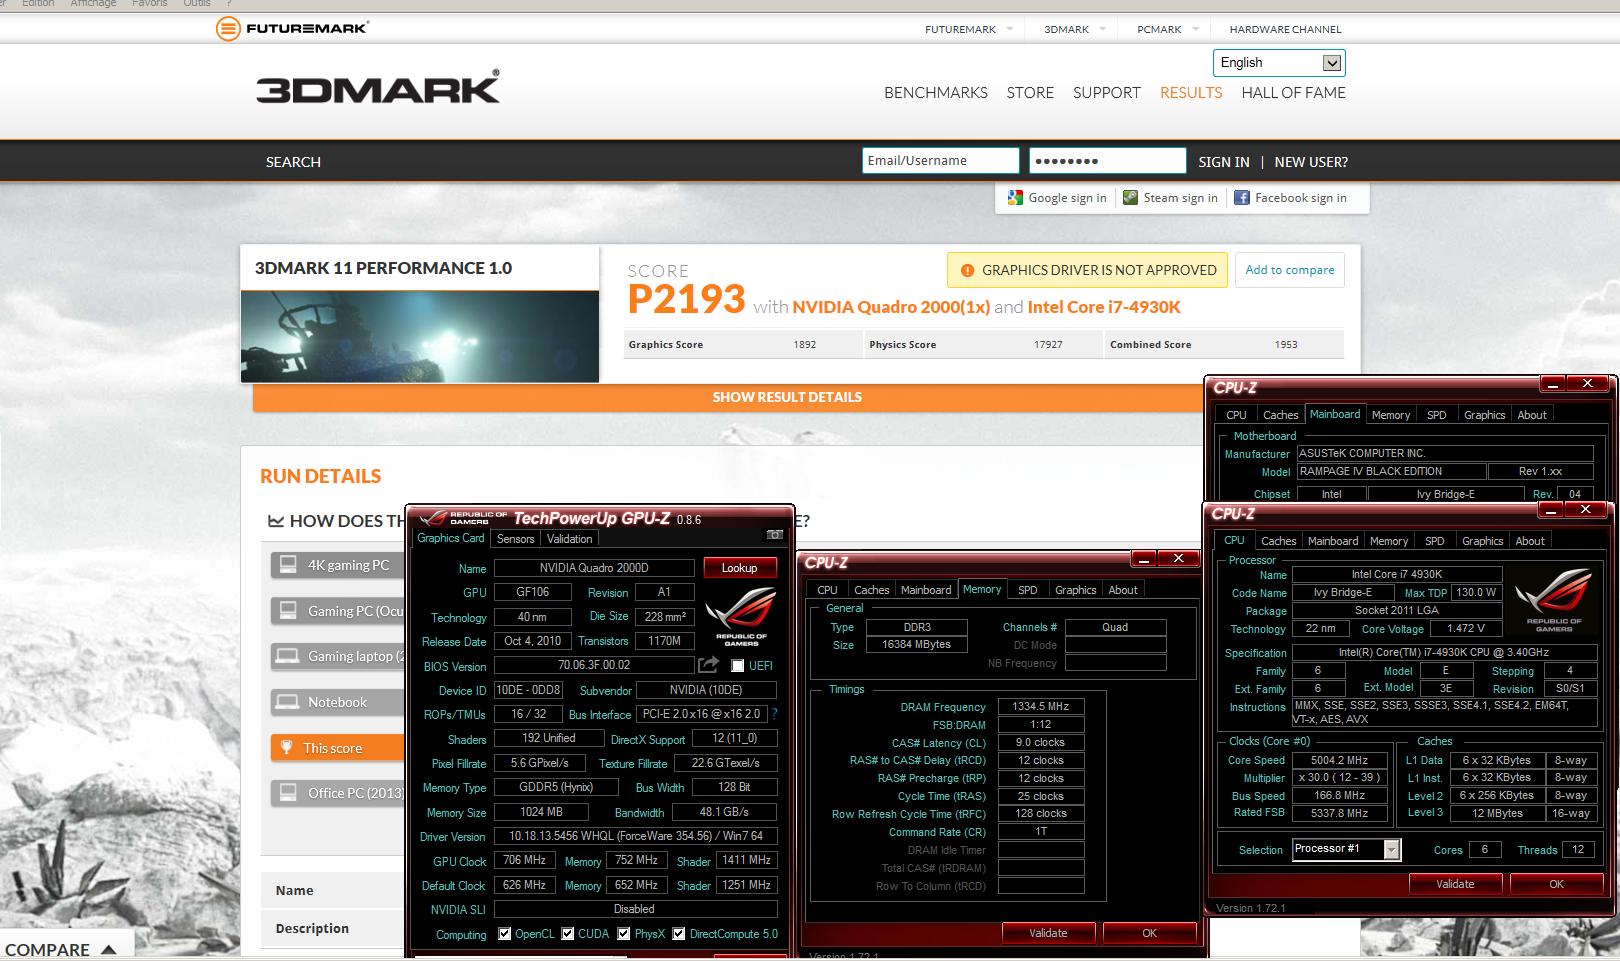Click Validate in CPU-Z CPU window
Viewport: 1620px width, 961px height.
pyautogui.click(x=1455, y=884)
